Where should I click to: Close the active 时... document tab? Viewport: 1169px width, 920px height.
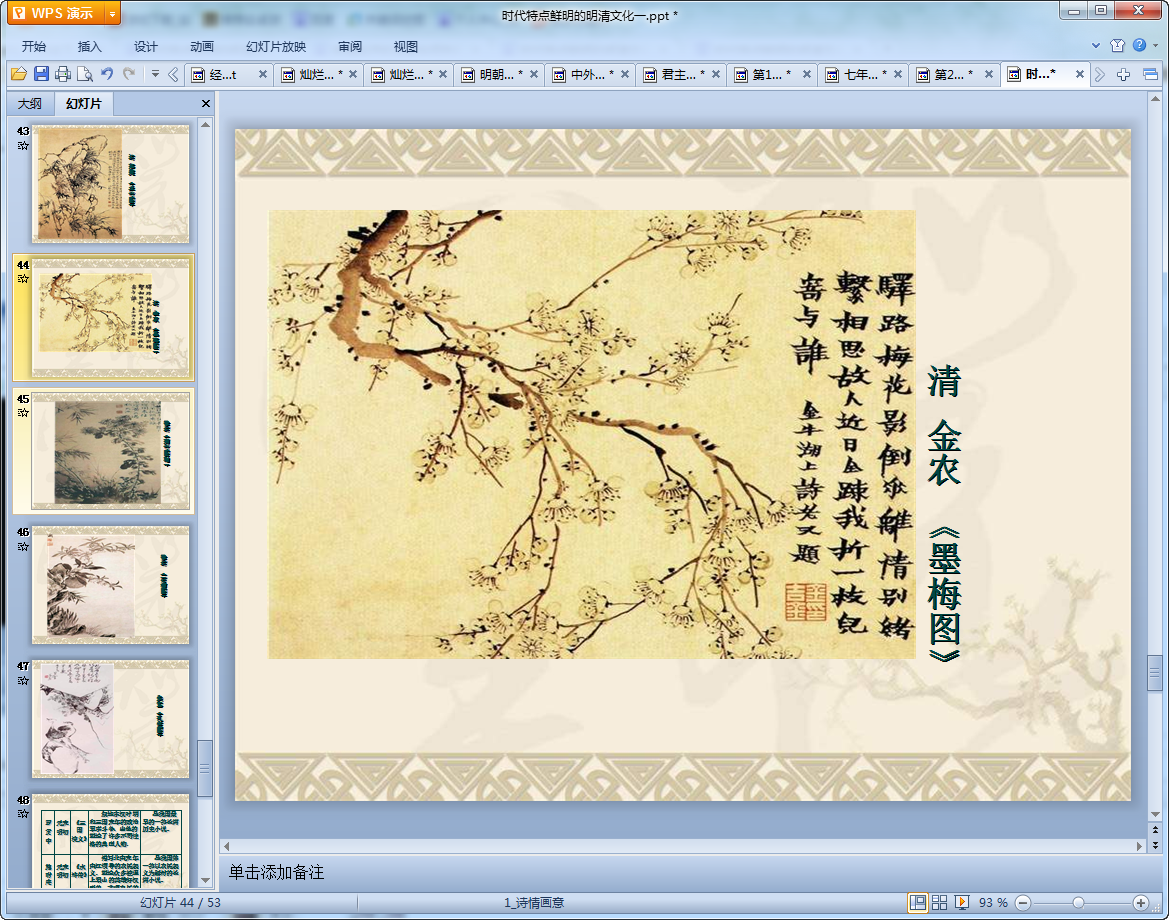[1080, 74]
